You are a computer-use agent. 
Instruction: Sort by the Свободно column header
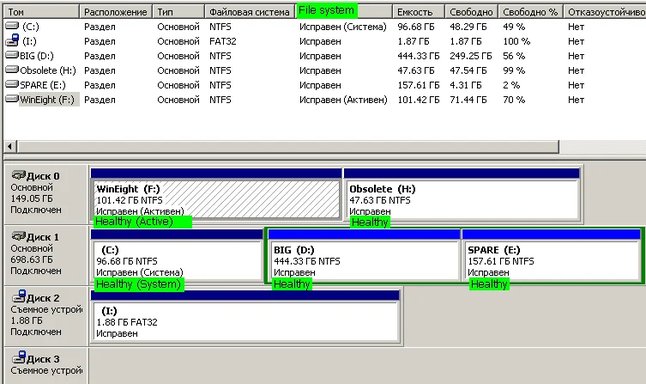point(471,12)
